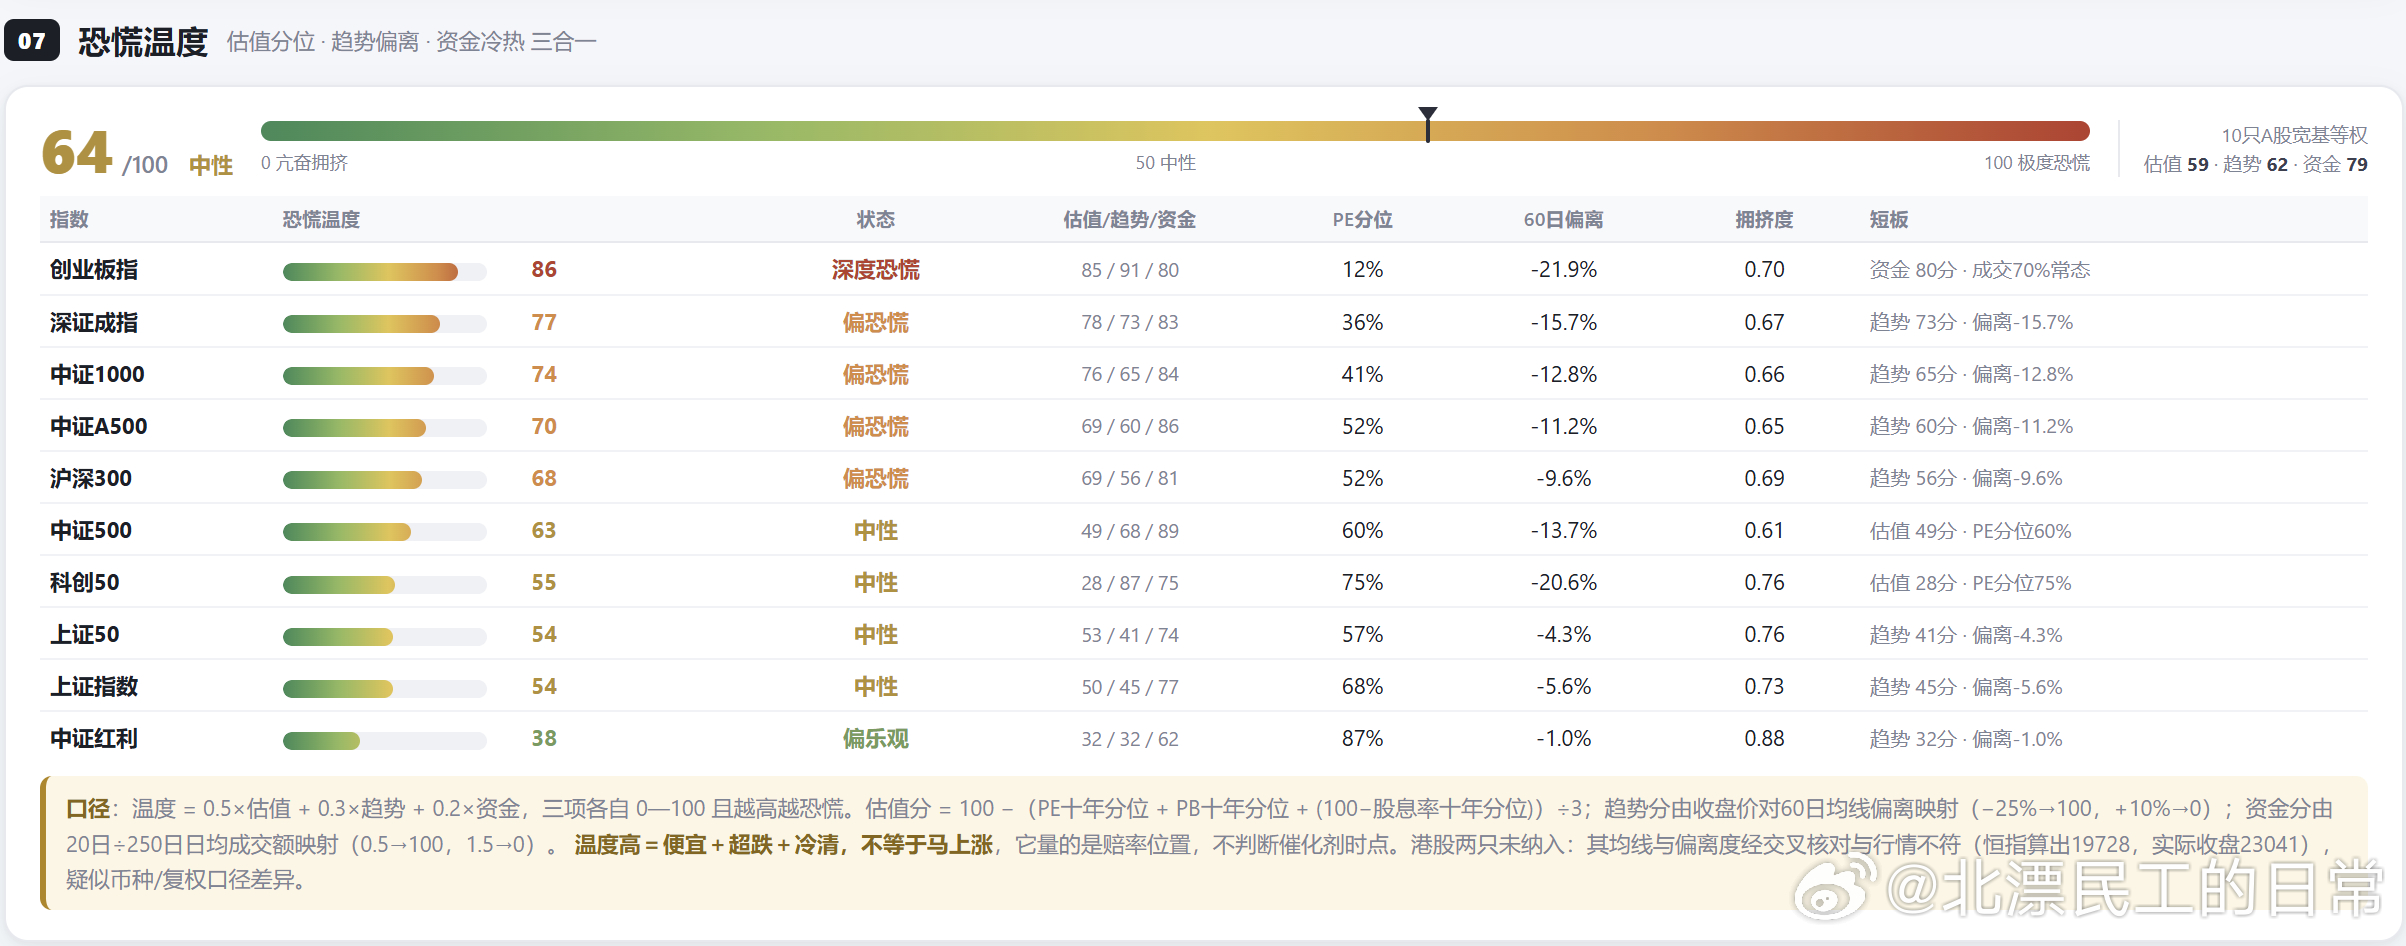Click the 中证红利 temperature bar
Image resolution: width=2406 pixels, height=946 pixels.
385,741
